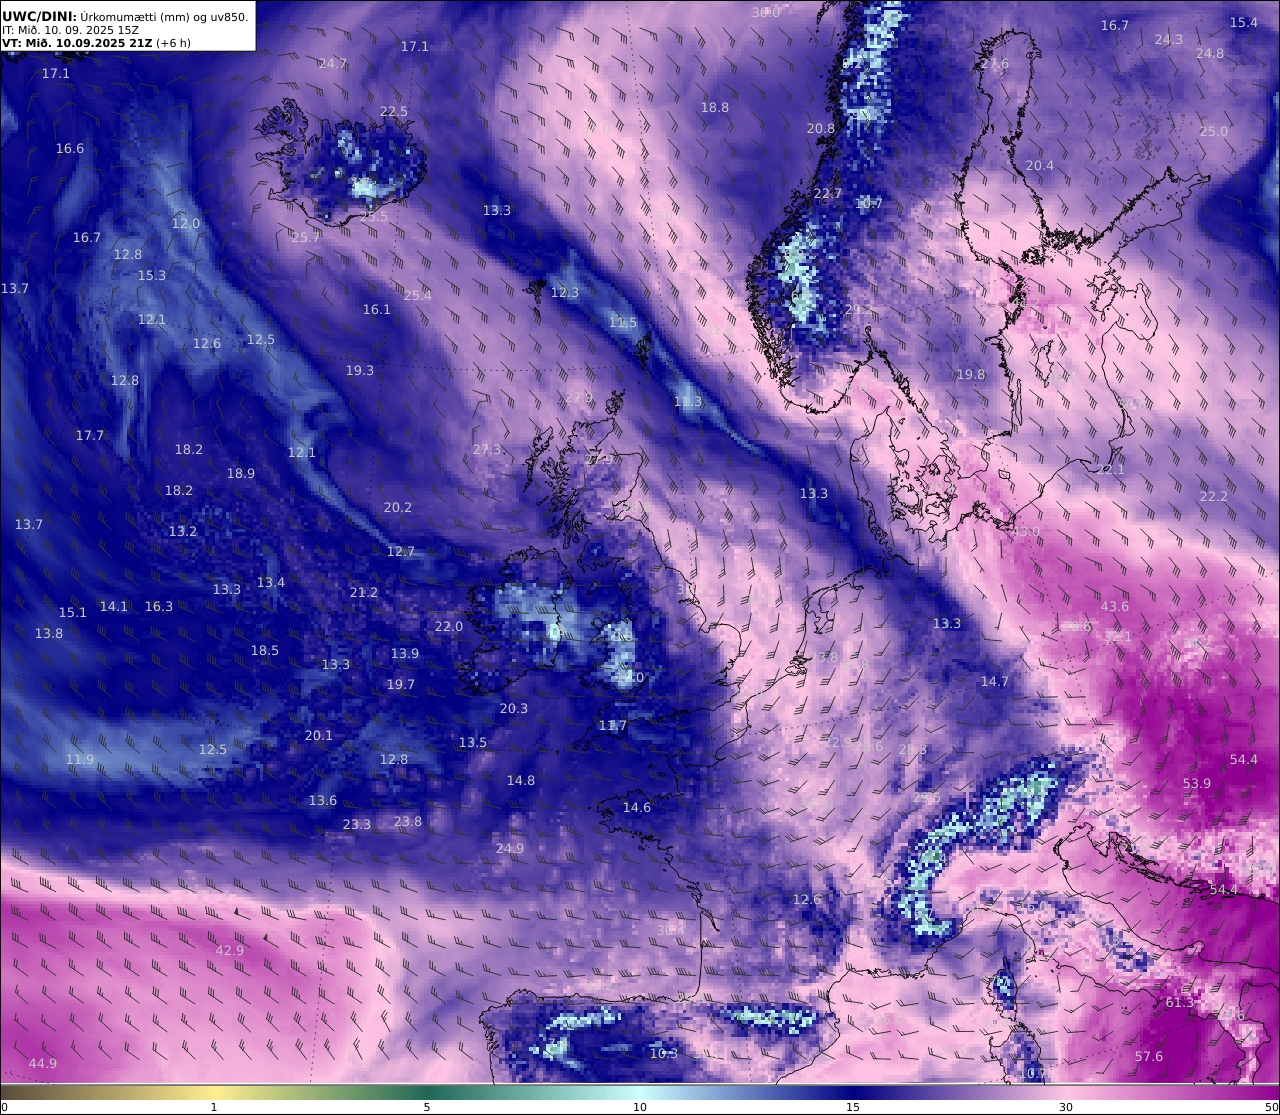1280x1115 pixels.
Task: Click the UWC/DINI title label
Action: click(x=39, y=16)
